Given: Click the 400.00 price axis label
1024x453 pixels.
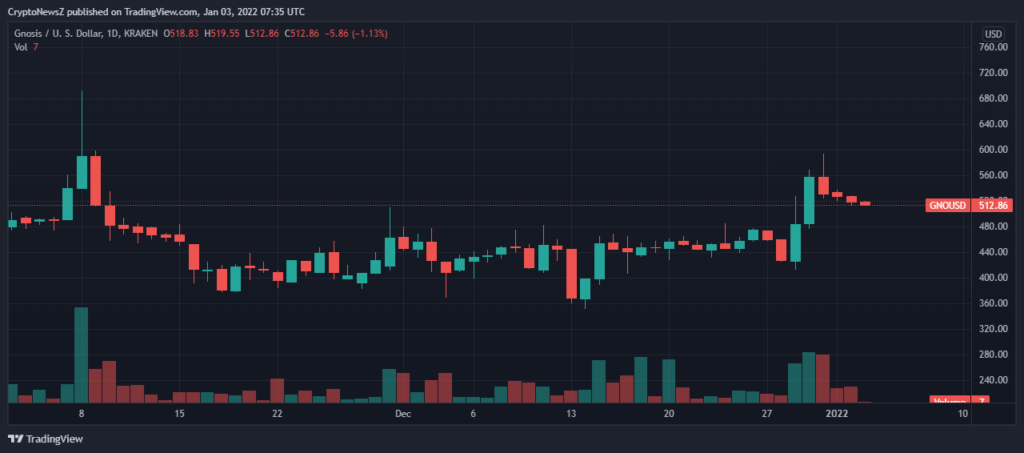Looking at the screenshot, I should [x=993, y=278].
